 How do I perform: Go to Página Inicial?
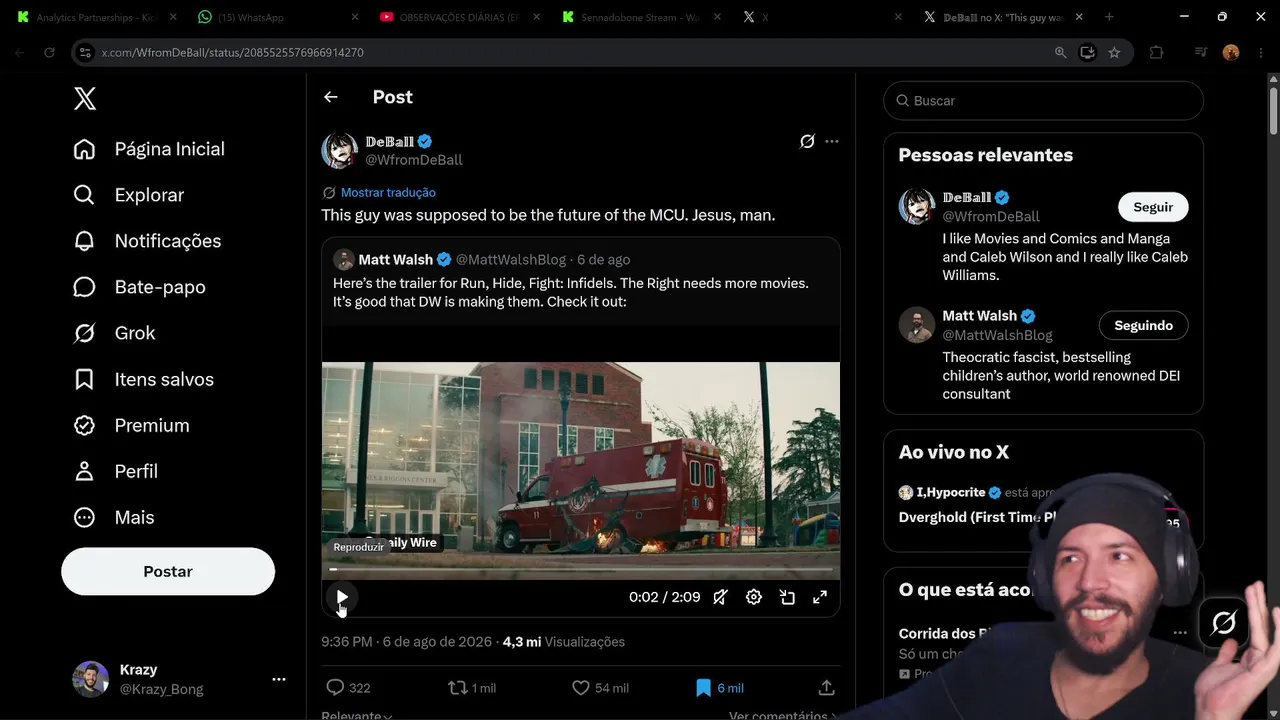[149, 149]
